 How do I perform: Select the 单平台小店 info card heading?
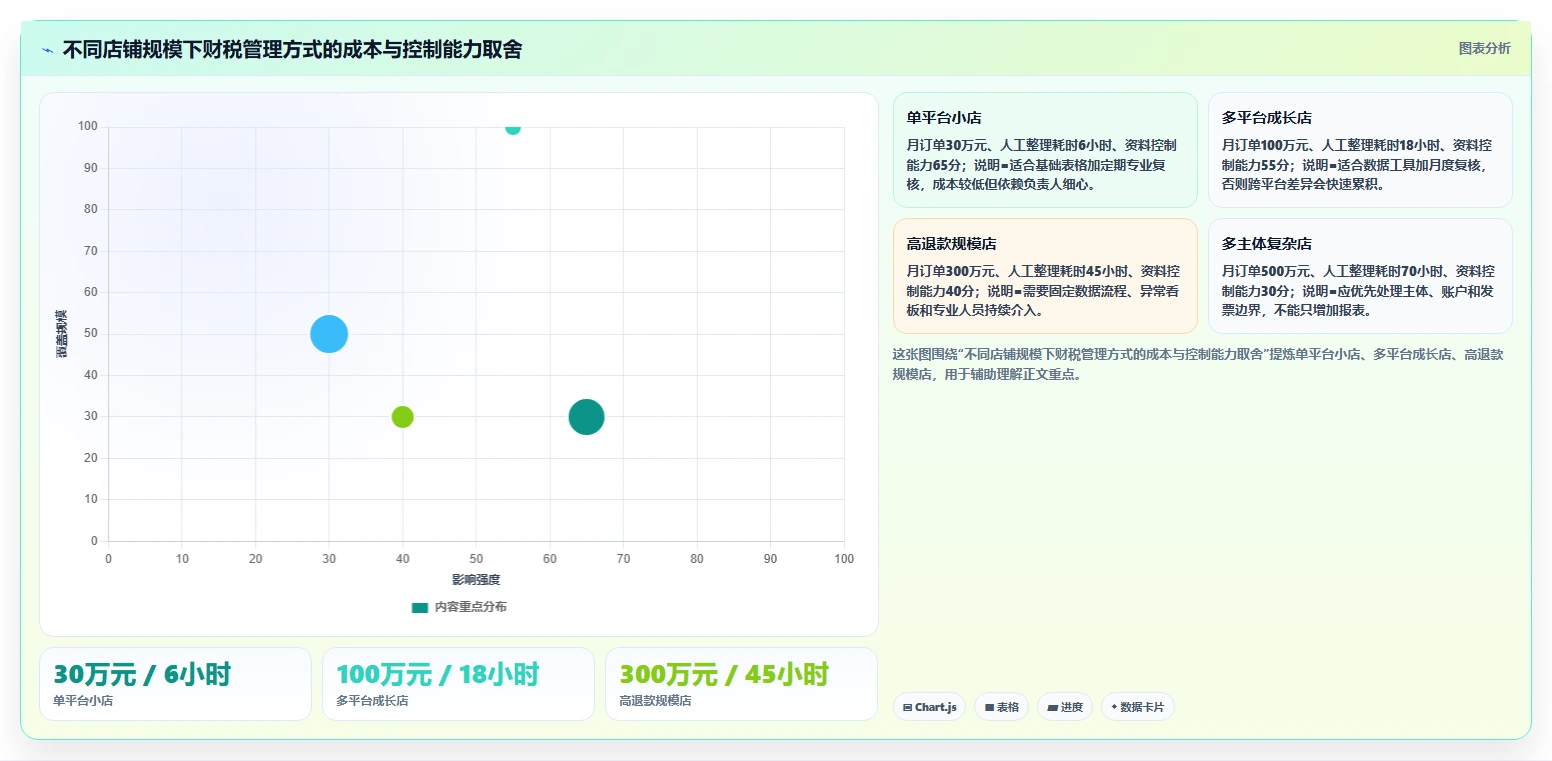point(944,118)
